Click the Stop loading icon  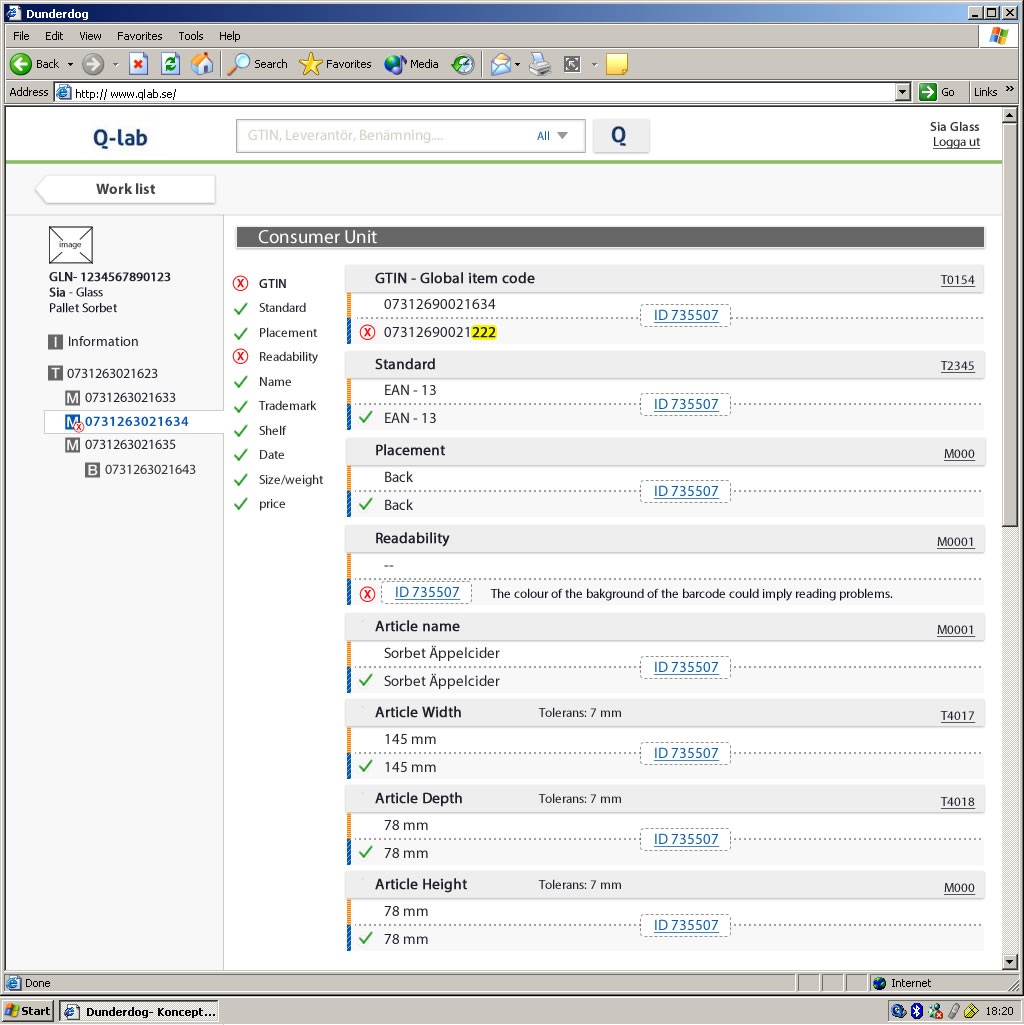[139, 64]
